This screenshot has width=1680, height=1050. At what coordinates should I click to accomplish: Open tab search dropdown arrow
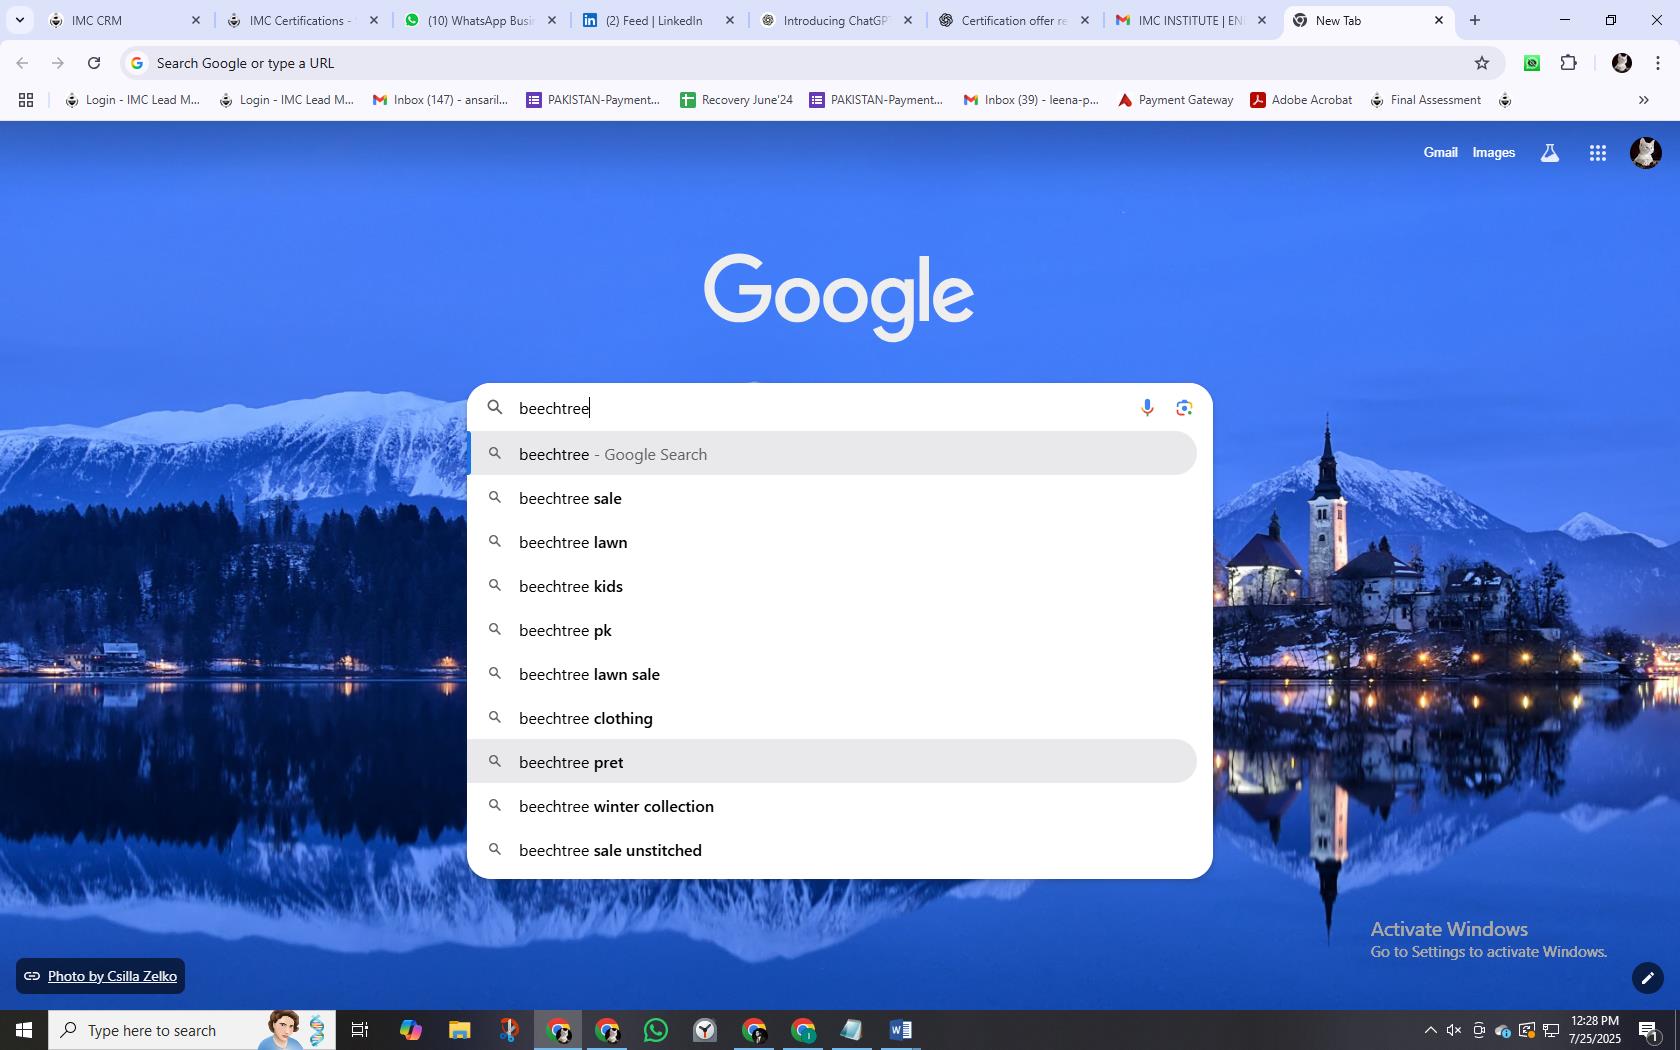click(19, 20)
